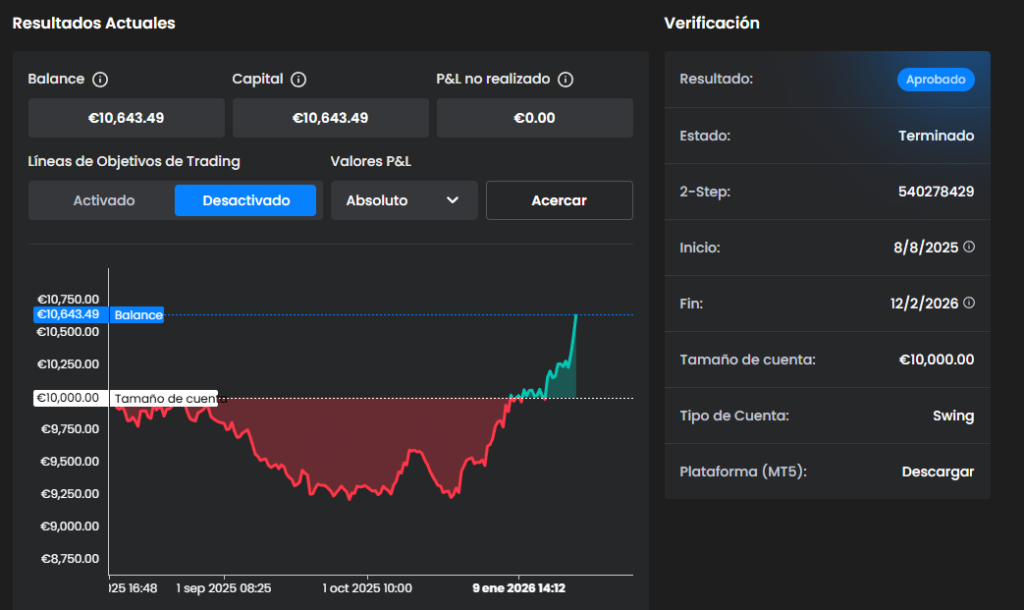The height and width of the screenshot is (610, 1024).
Task: Click the P&L no realizado €0.00 field
Action: coord(534,118)
